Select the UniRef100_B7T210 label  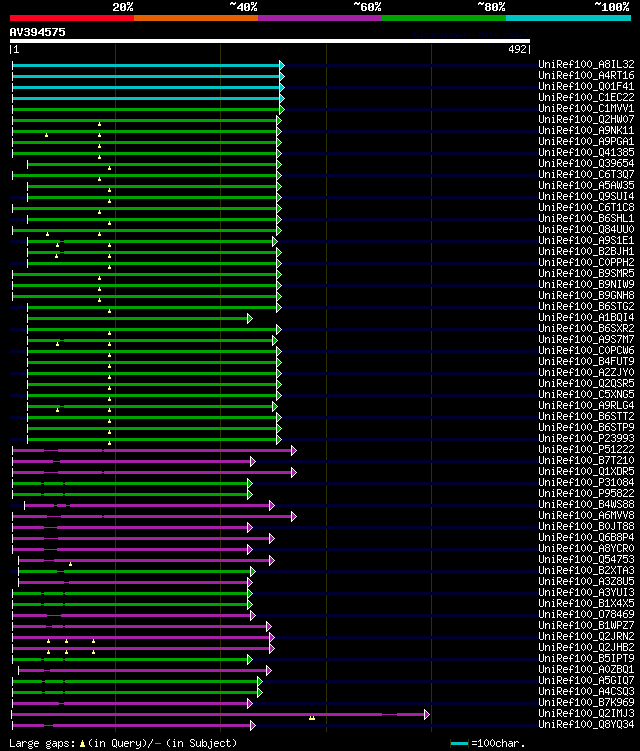coord(586,461)
